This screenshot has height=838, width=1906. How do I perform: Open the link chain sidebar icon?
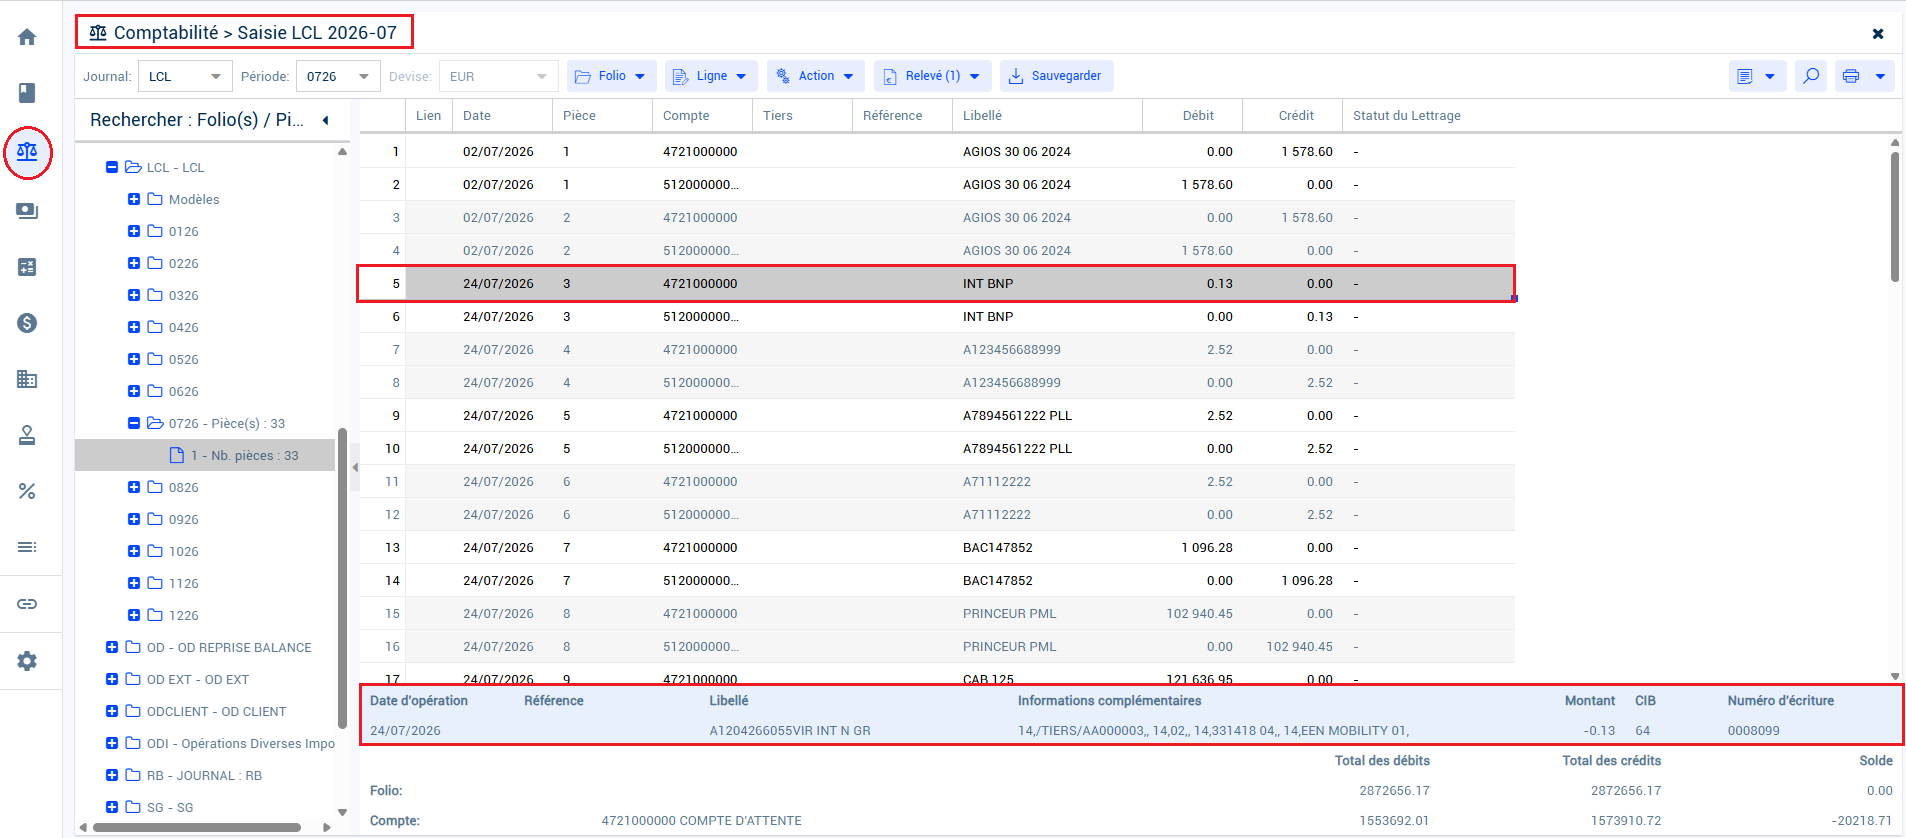click(27, 604)
